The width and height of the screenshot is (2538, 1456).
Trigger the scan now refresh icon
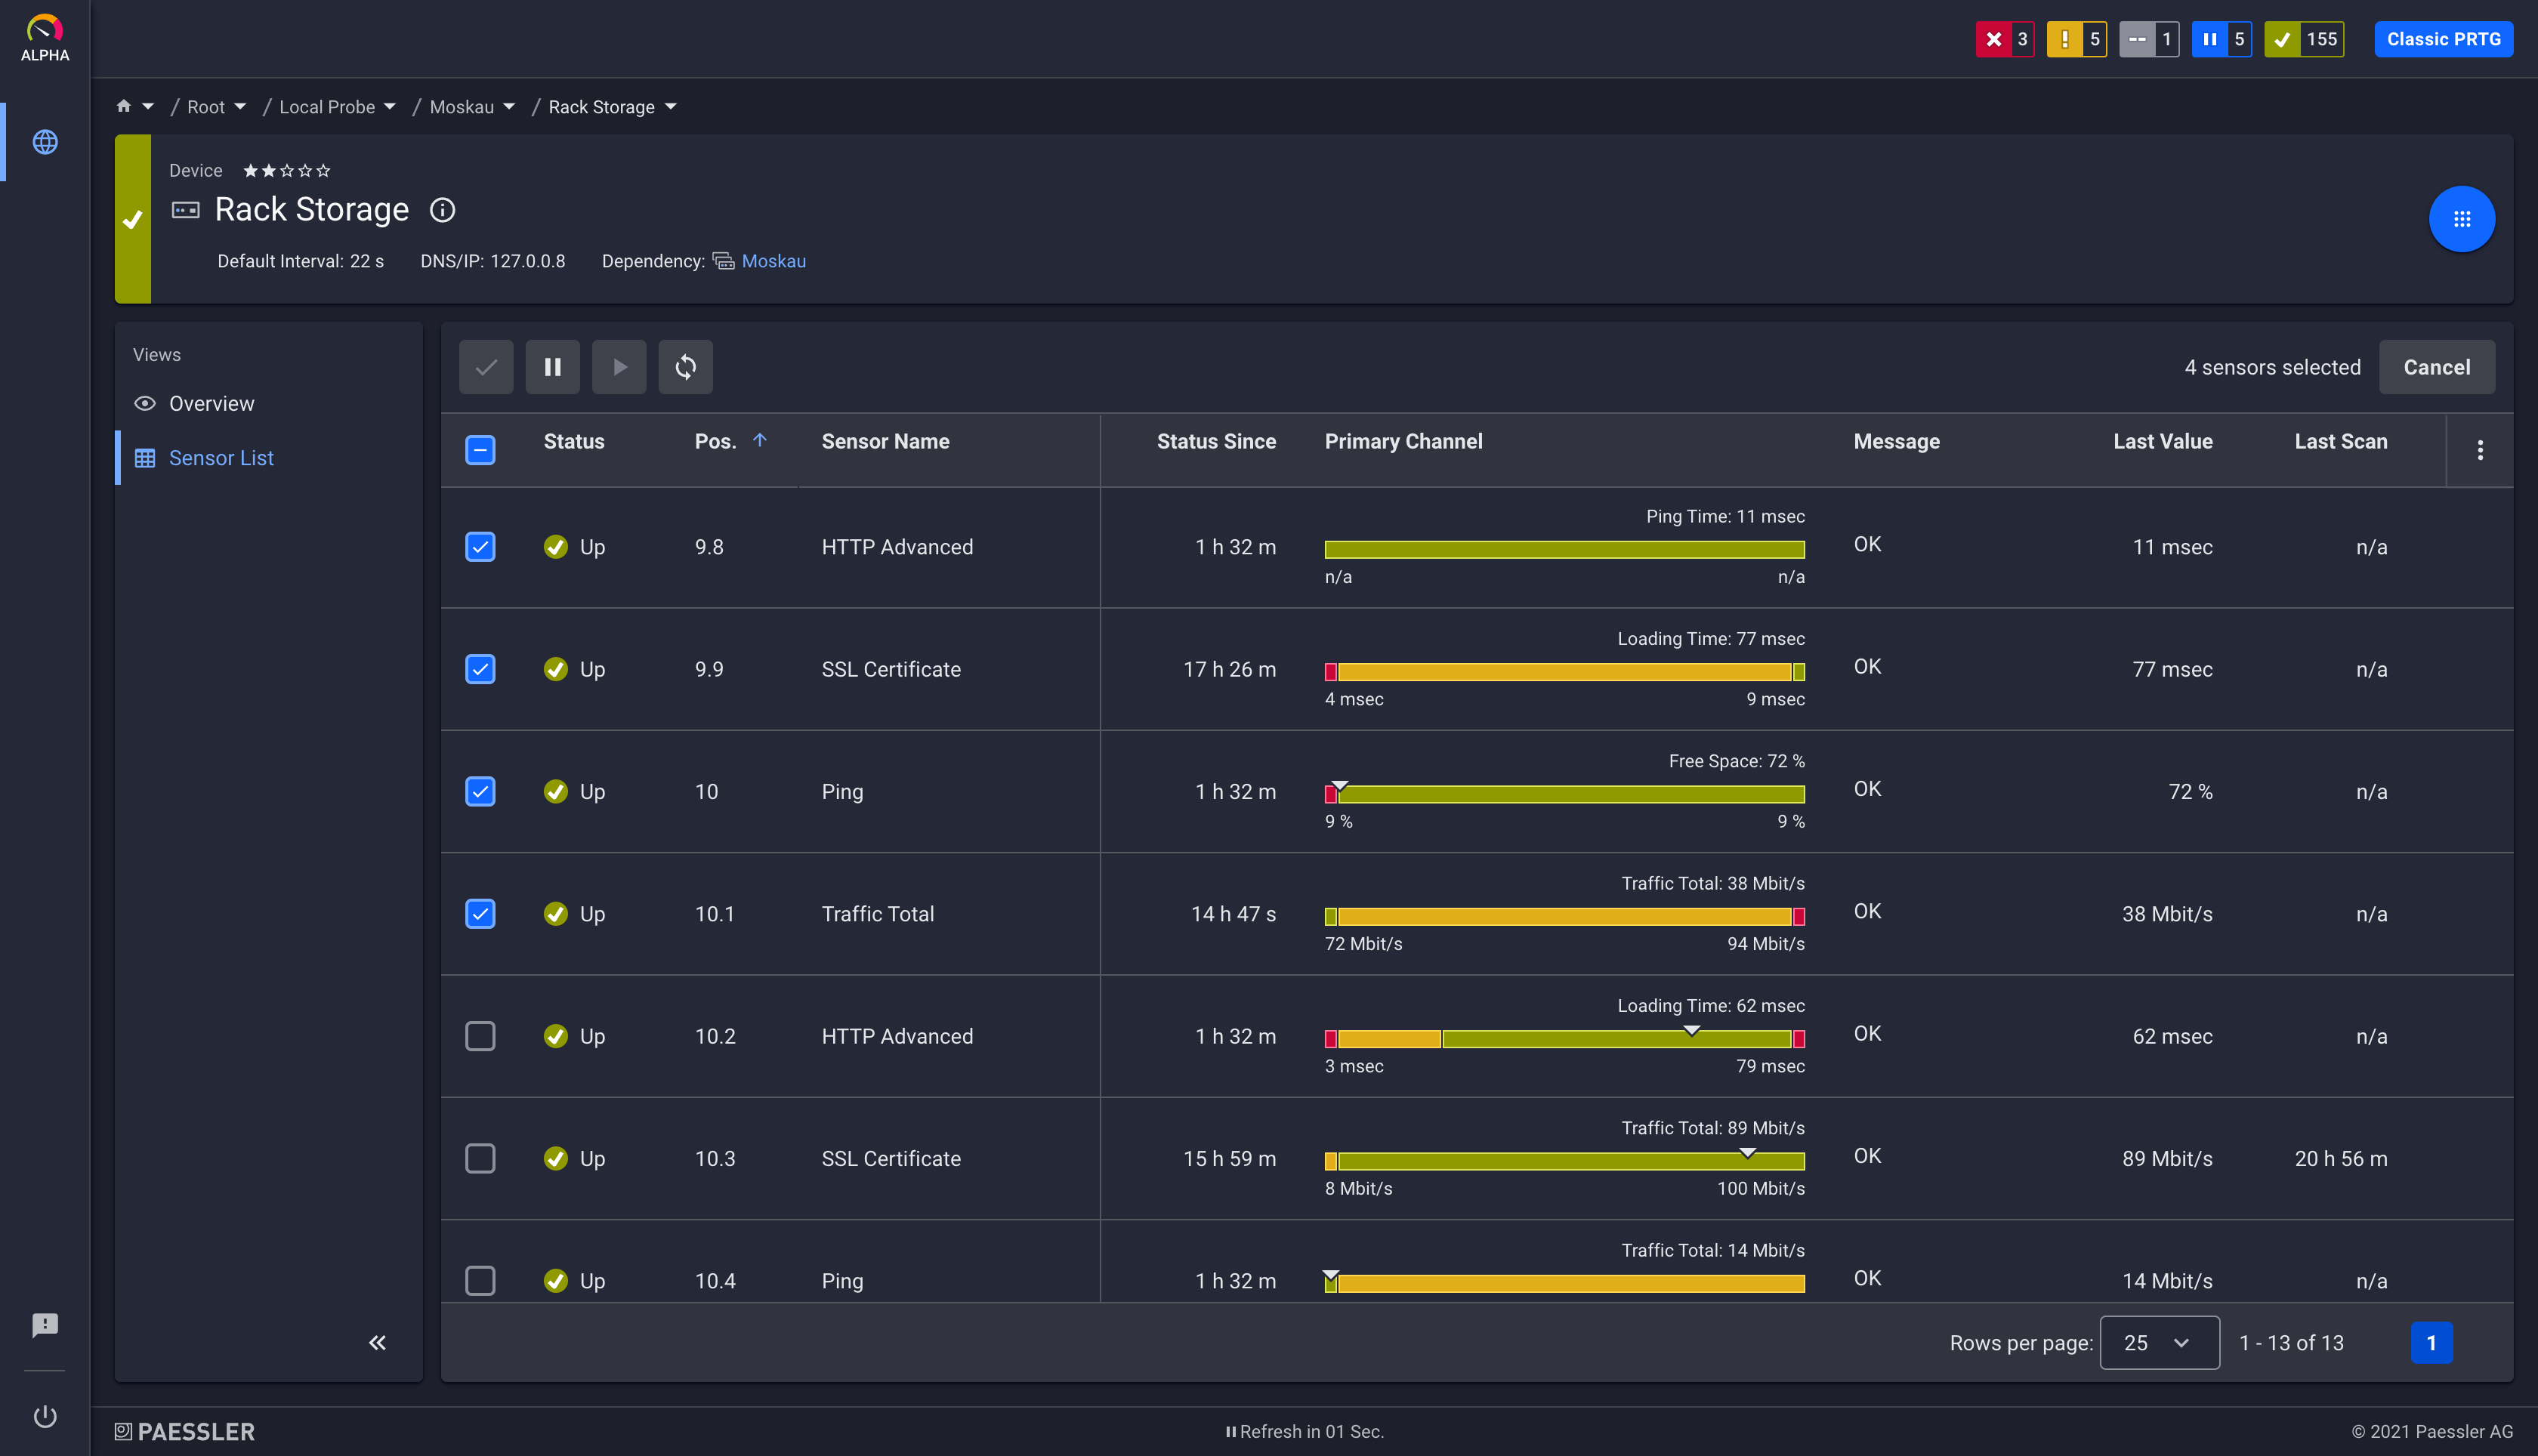[685, 367]
